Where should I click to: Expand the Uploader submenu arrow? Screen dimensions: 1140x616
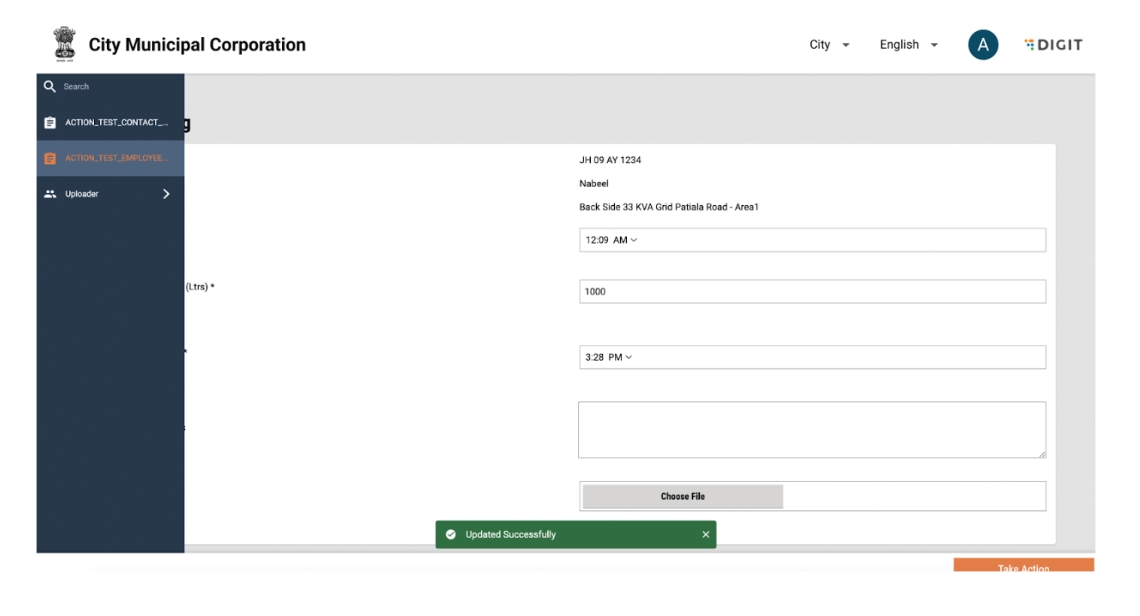[166, 194]
